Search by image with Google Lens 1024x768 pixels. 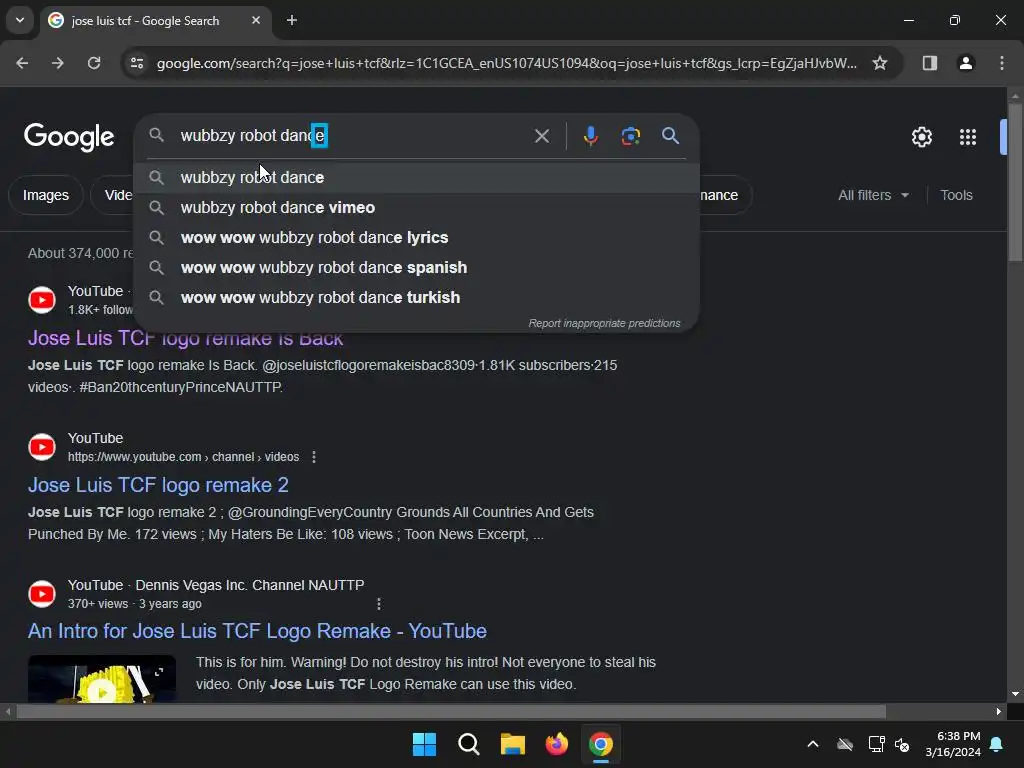[630, 136]
